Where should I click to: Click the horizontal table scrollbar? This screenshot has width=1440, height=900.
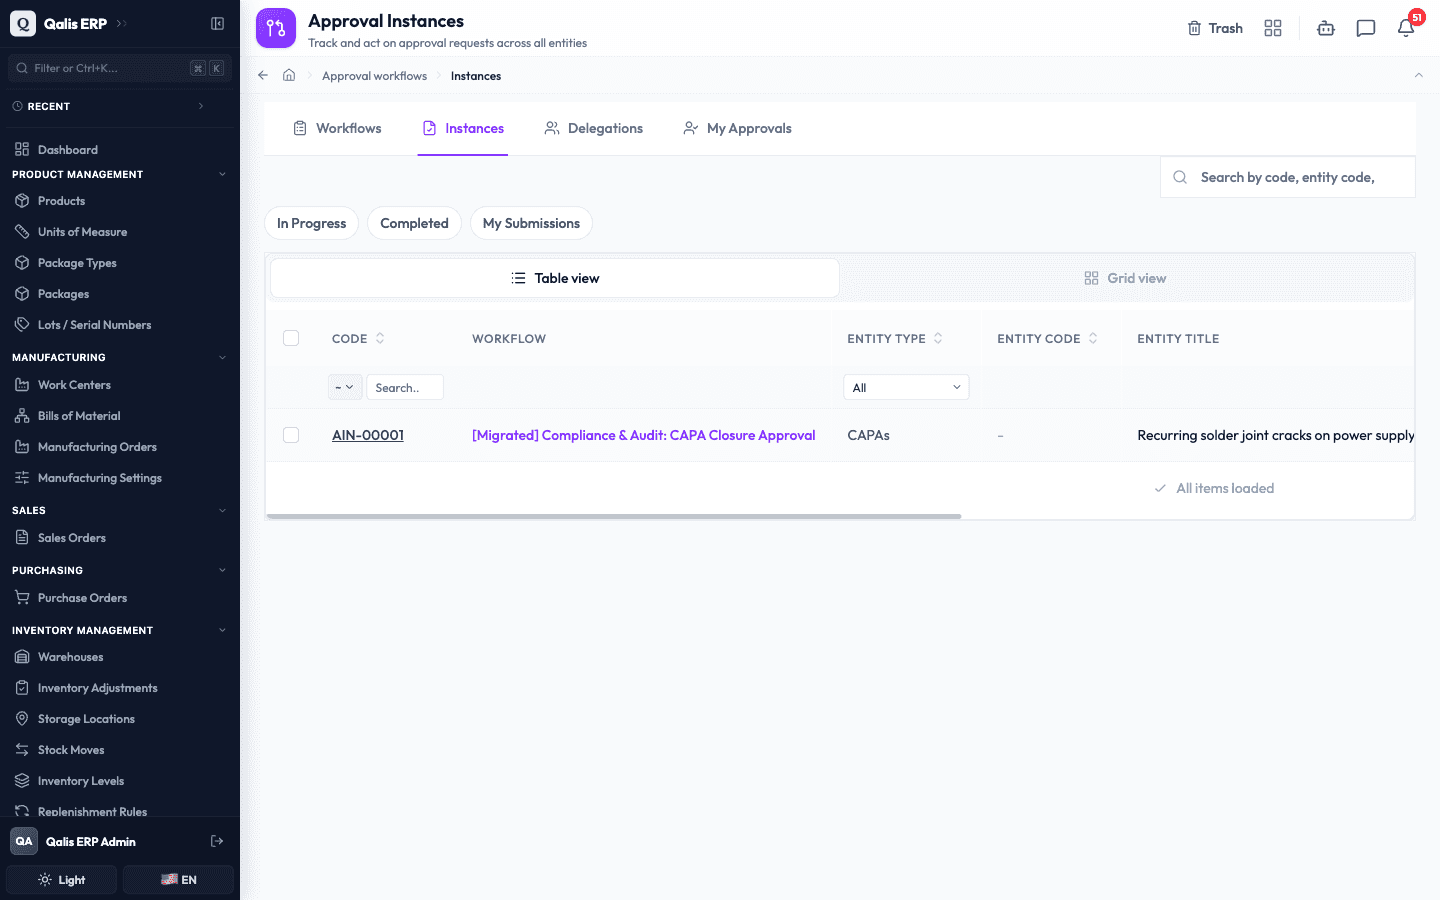point(614,516)
